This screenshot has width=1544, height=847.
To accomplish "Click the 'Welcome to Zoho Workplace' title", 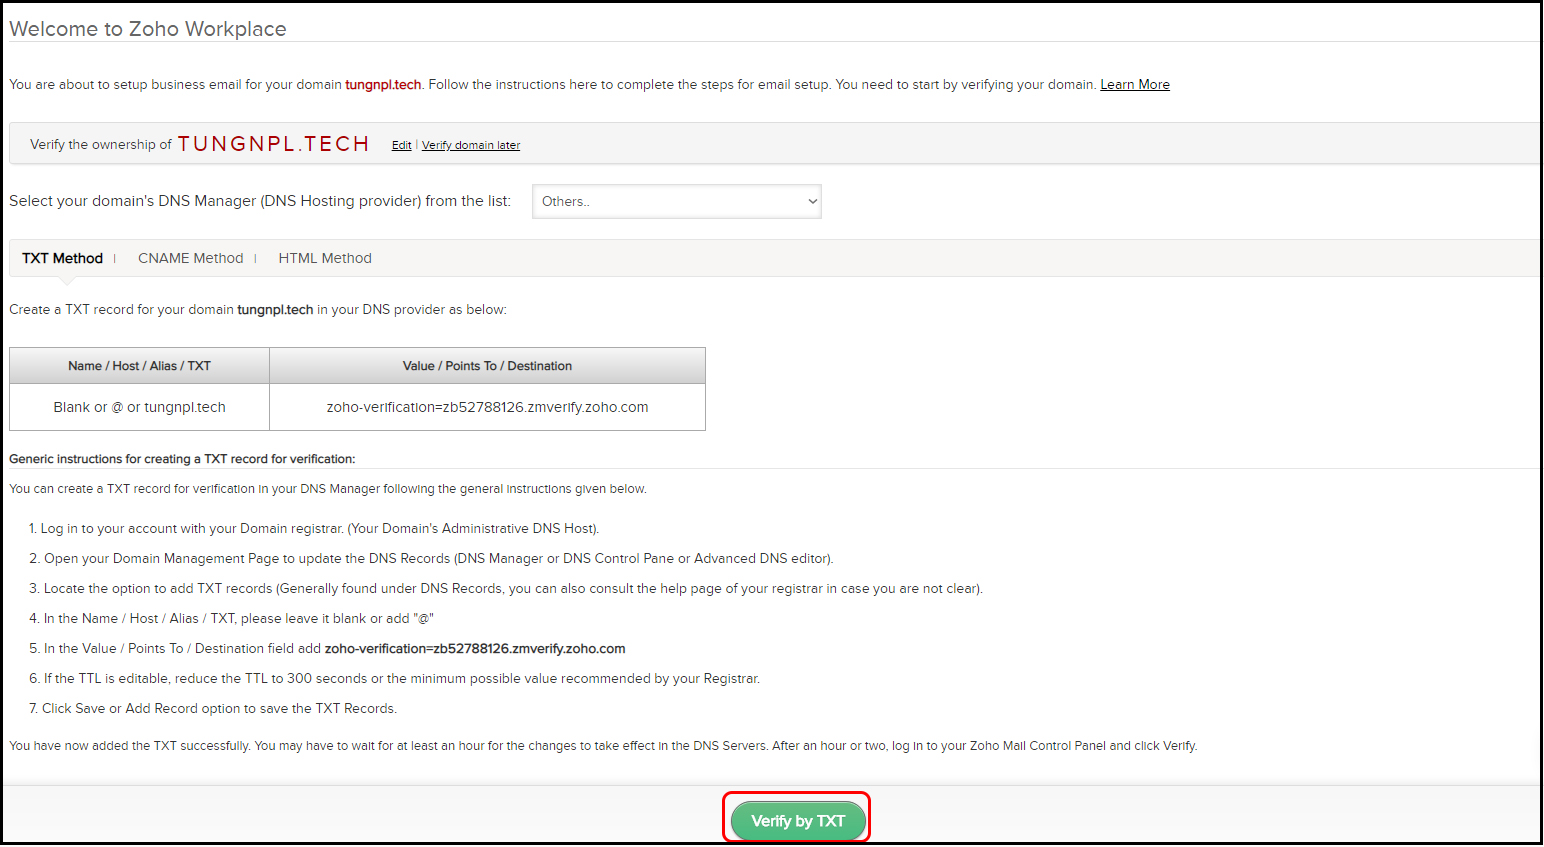I will pos(148,29).
